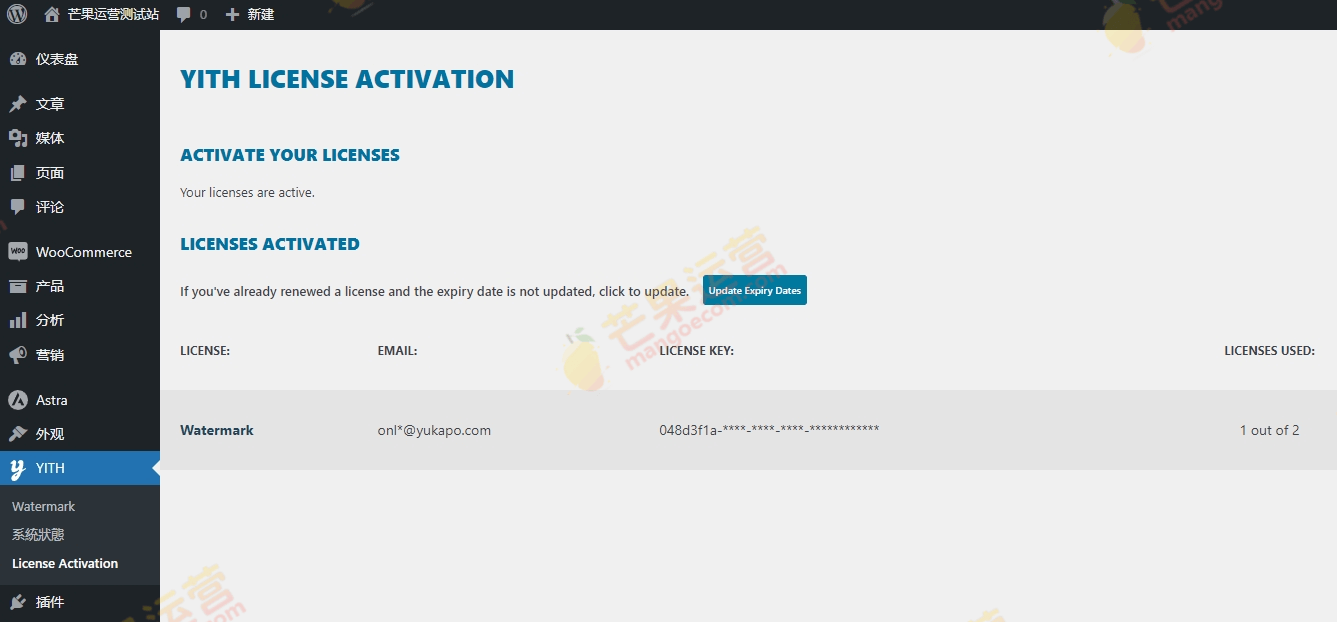Open the 系統狀態 submenu link
Screen dimensions: 1337x622
point(38,535)
